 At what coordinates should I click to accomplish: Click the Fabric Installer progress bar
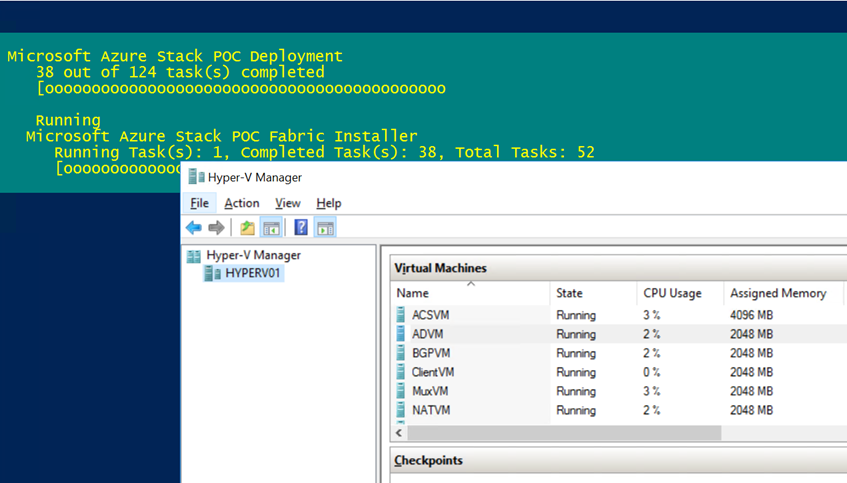pyautogui.click(x=118, y=168)
